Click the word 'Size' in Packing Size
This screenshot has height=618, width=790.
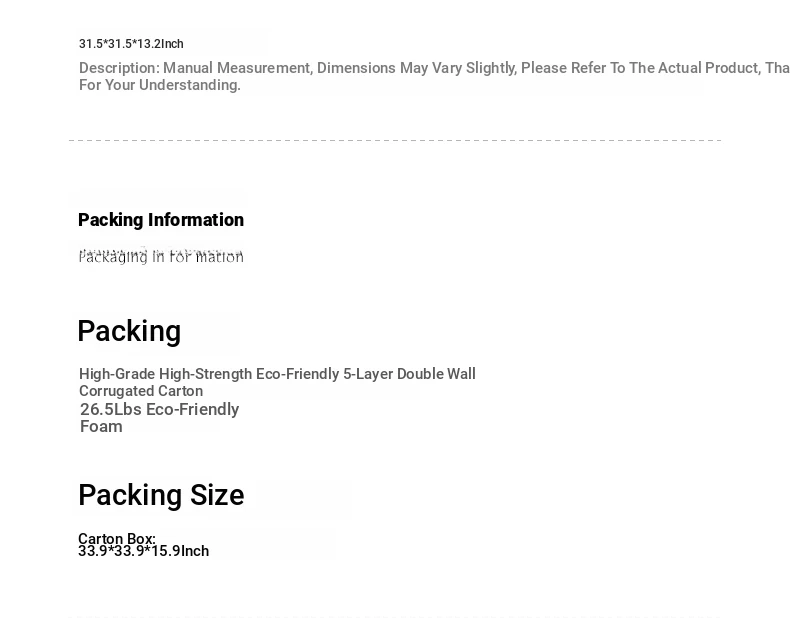pyautogui.click(x=217, y=495)
